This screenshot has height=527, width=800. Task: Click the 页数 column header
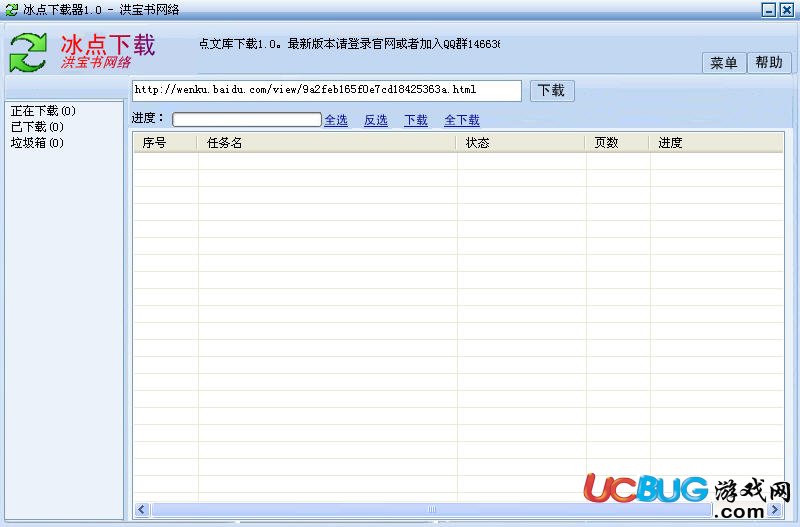[x=617, y=143]
